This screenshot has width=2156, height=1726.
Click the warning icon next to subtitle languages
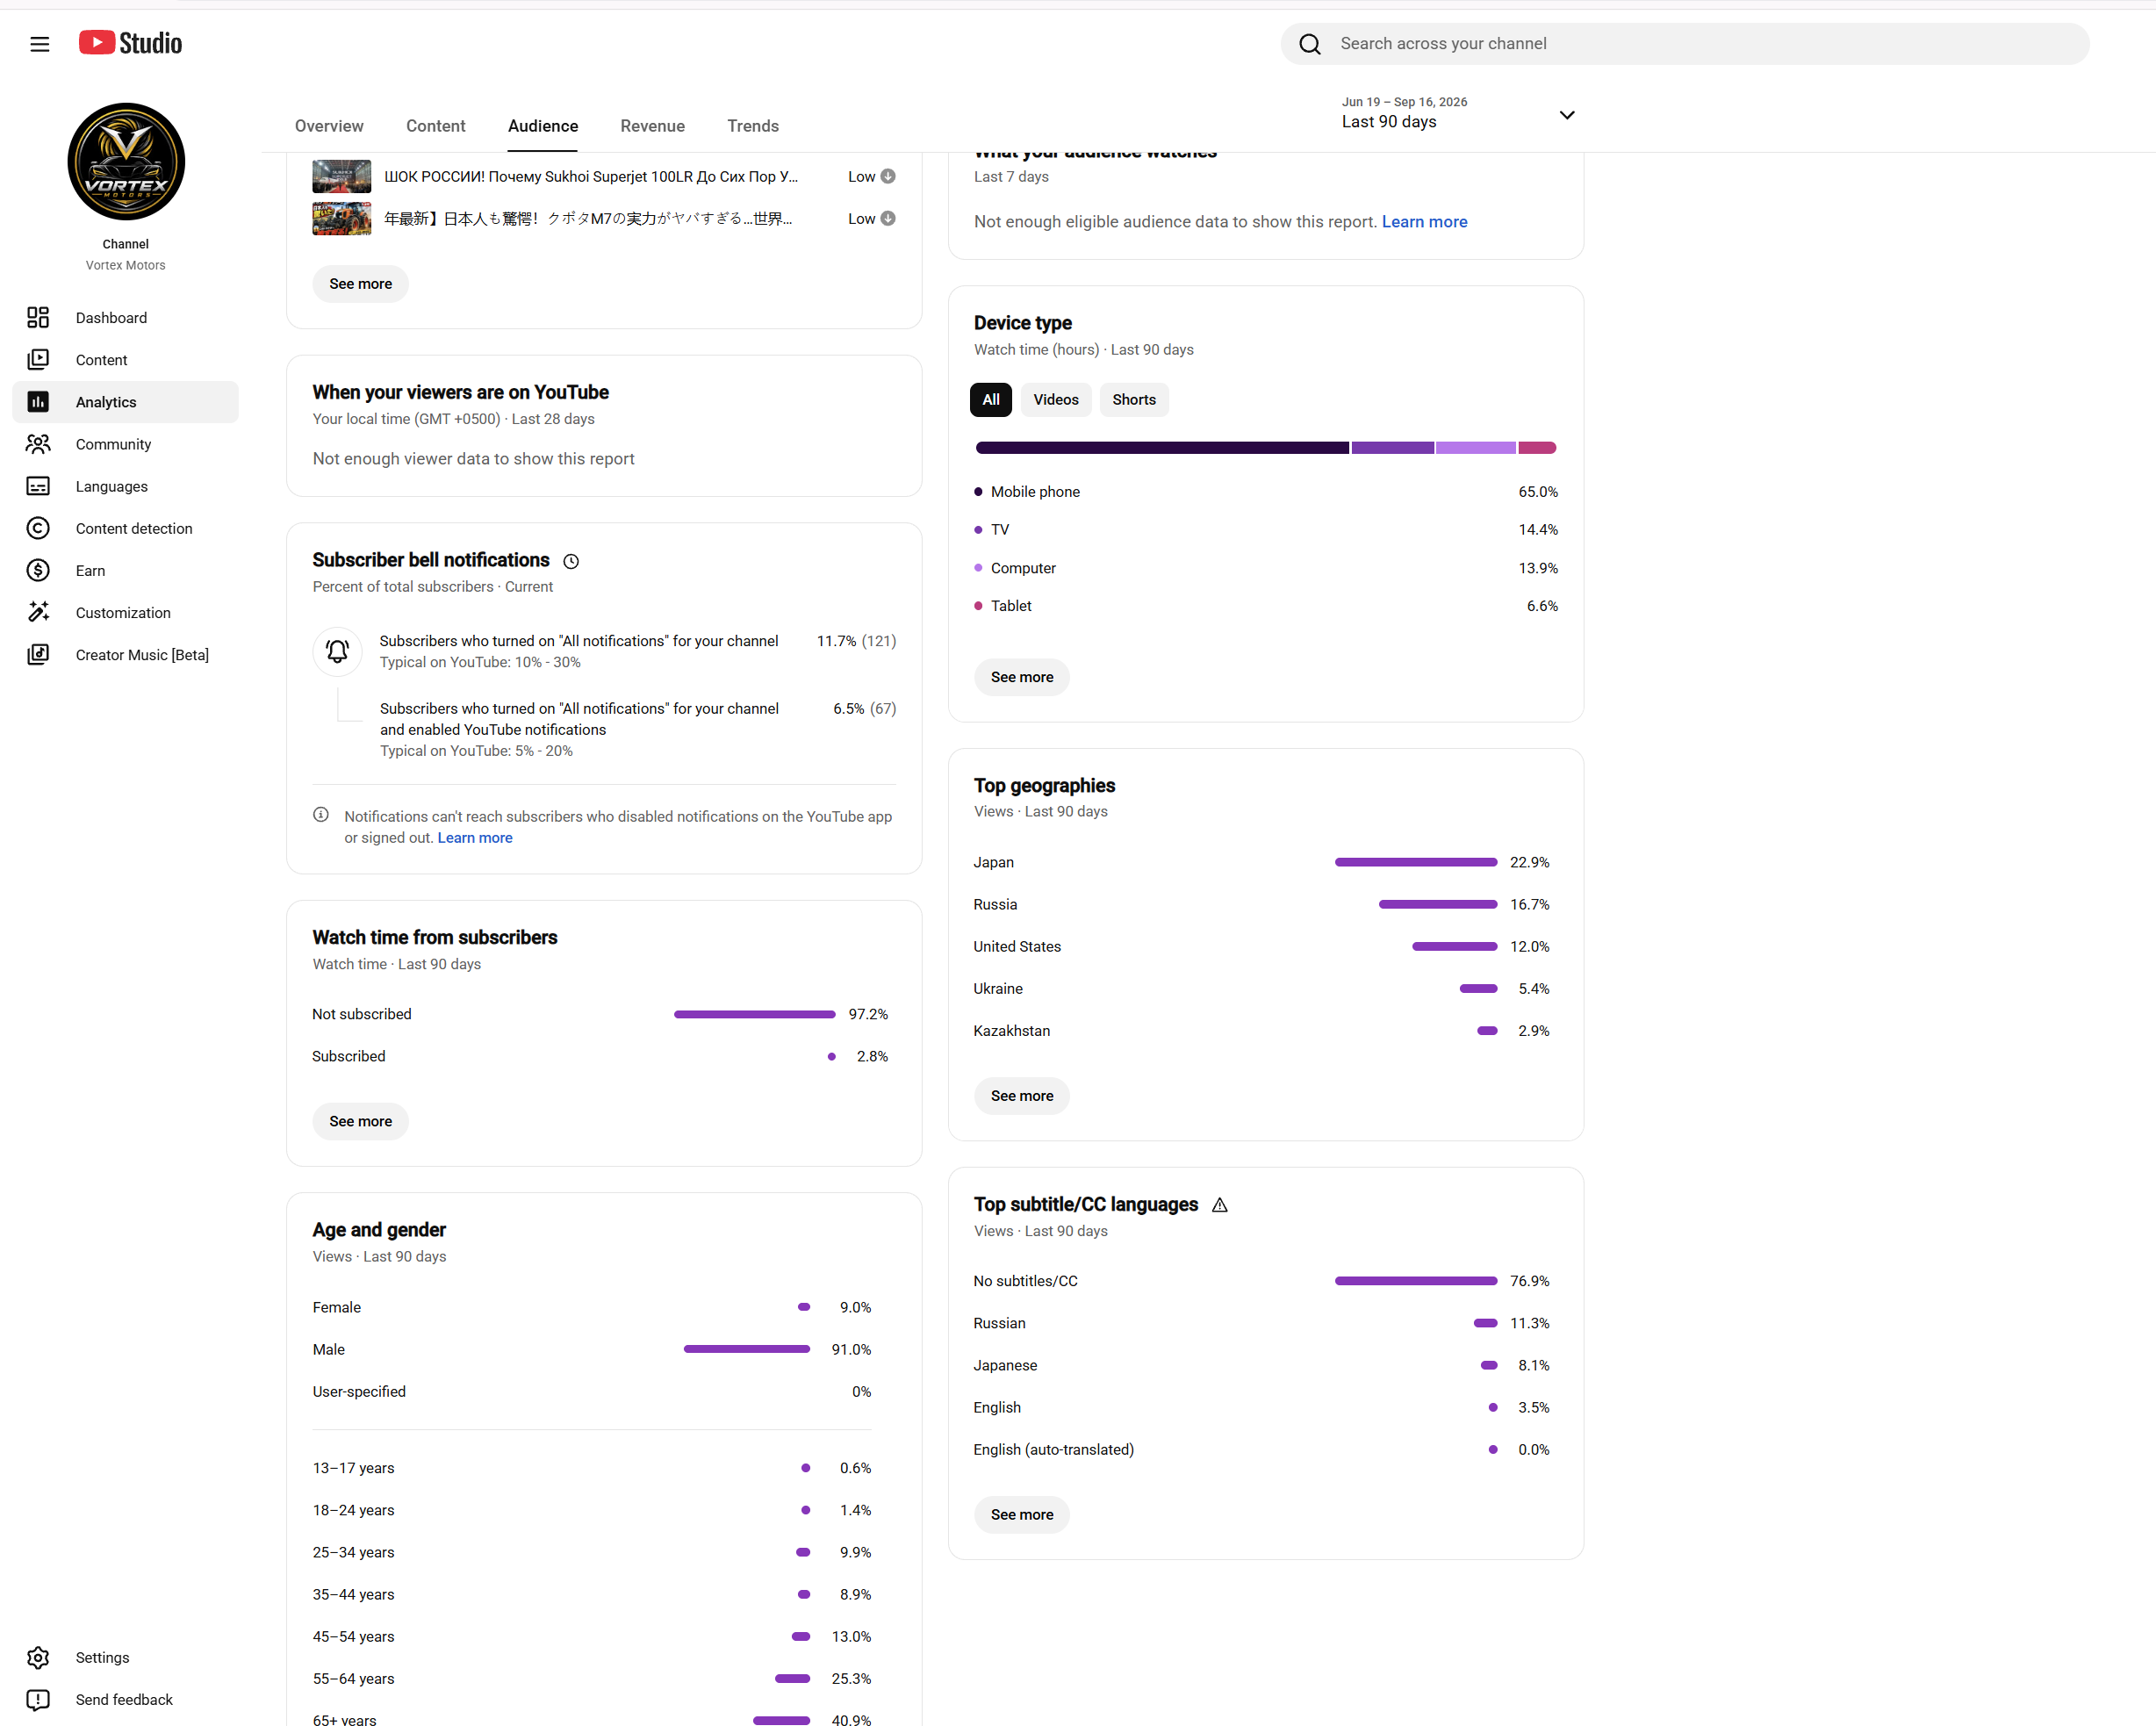pyautogui.click(x=1219, y=1205)
